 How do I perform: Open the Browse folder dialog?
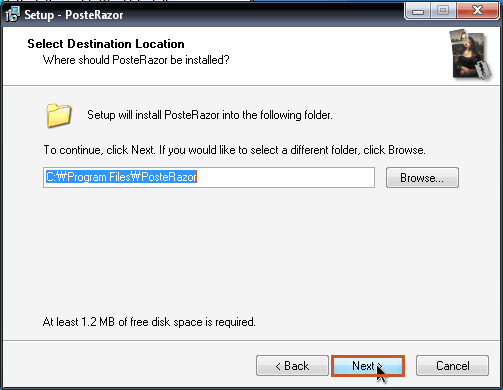pyautogui.click(x=422, y=178)
